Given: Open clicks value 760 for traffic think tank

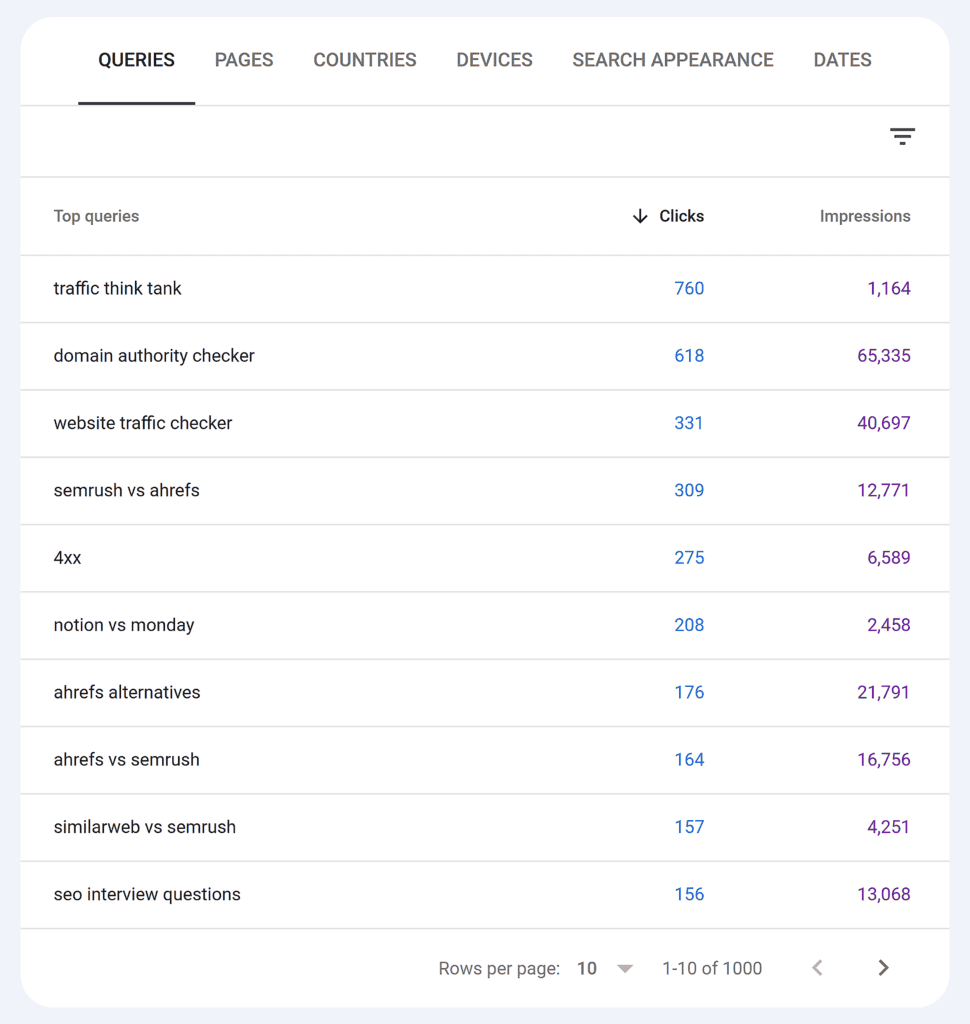Looking at the screenshot, I should click(x=689, y=288).
